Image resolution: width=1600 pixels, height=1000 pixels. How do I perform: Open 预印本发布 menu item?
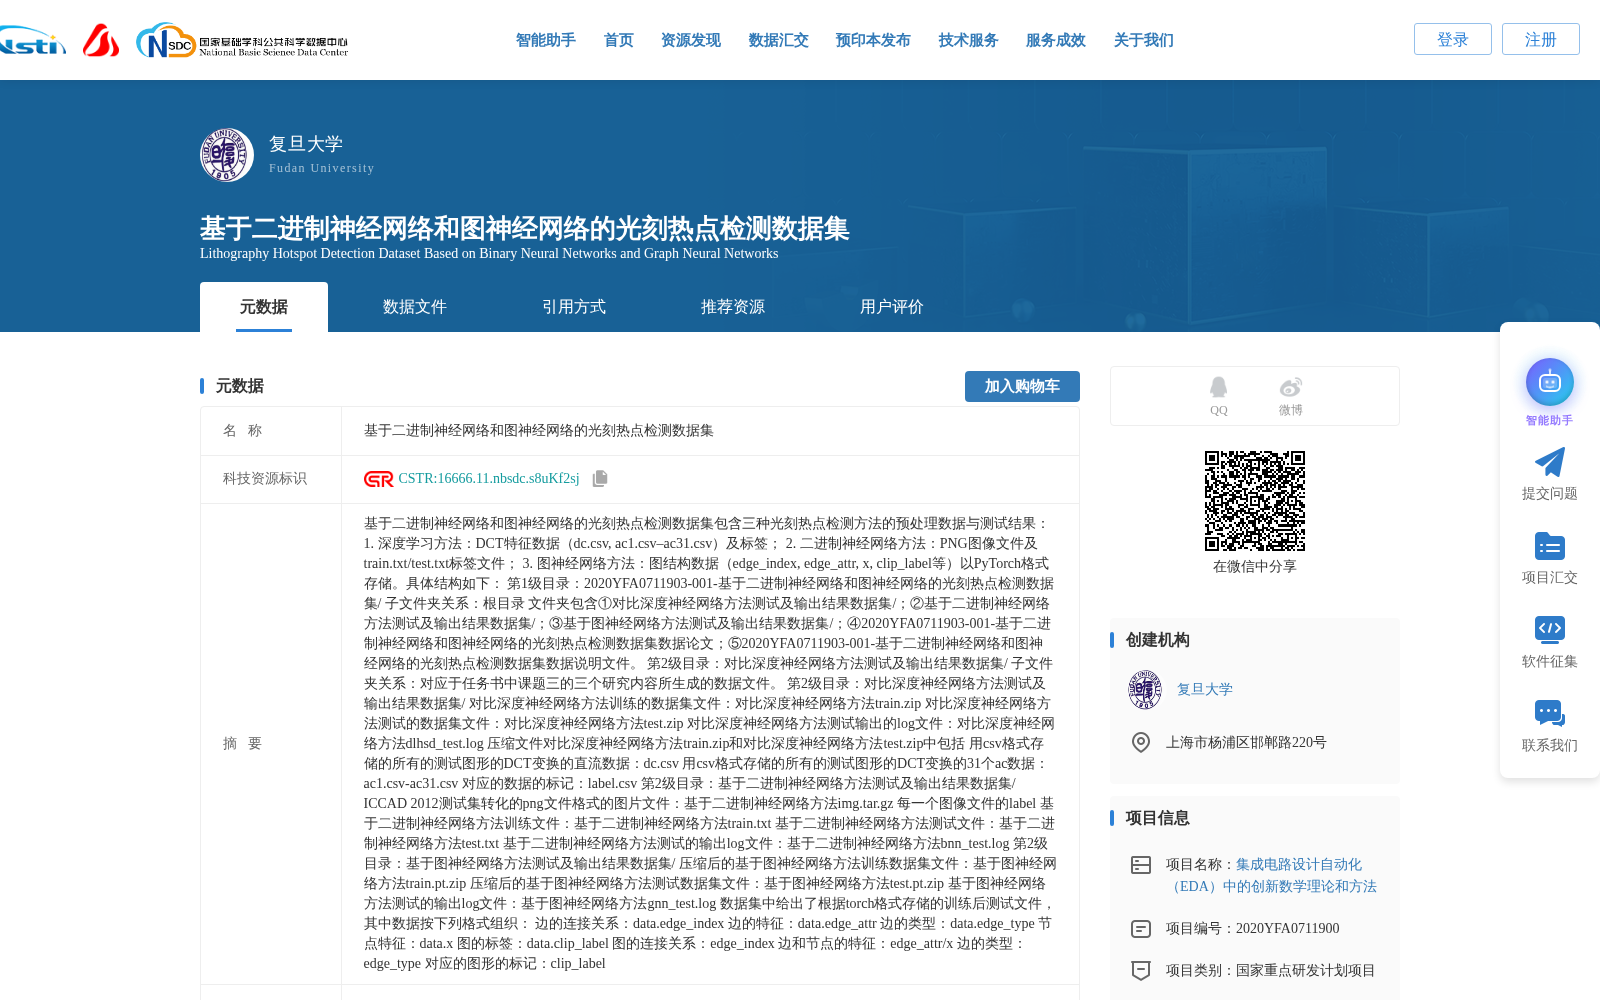click(873, 40)
